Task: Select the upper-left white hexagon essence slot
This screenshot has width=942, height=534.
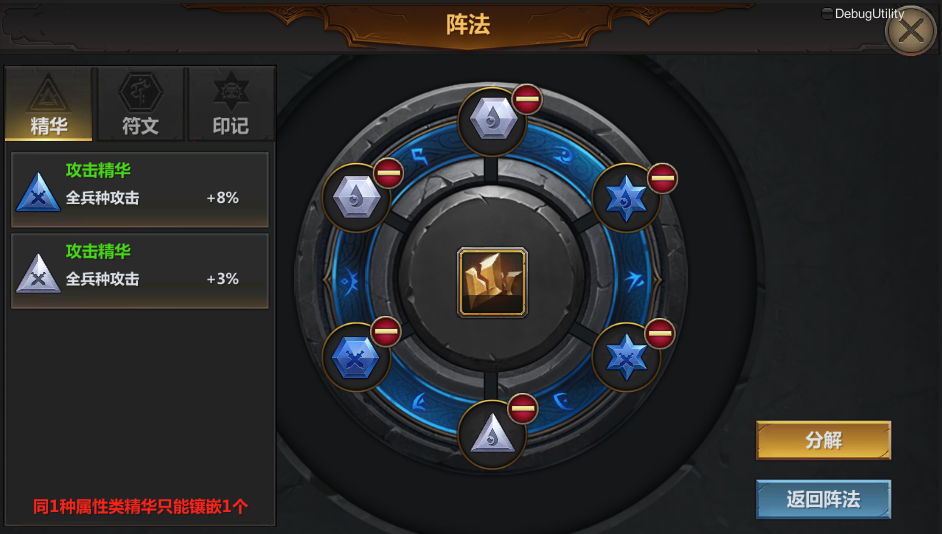Action: (356, 198)
